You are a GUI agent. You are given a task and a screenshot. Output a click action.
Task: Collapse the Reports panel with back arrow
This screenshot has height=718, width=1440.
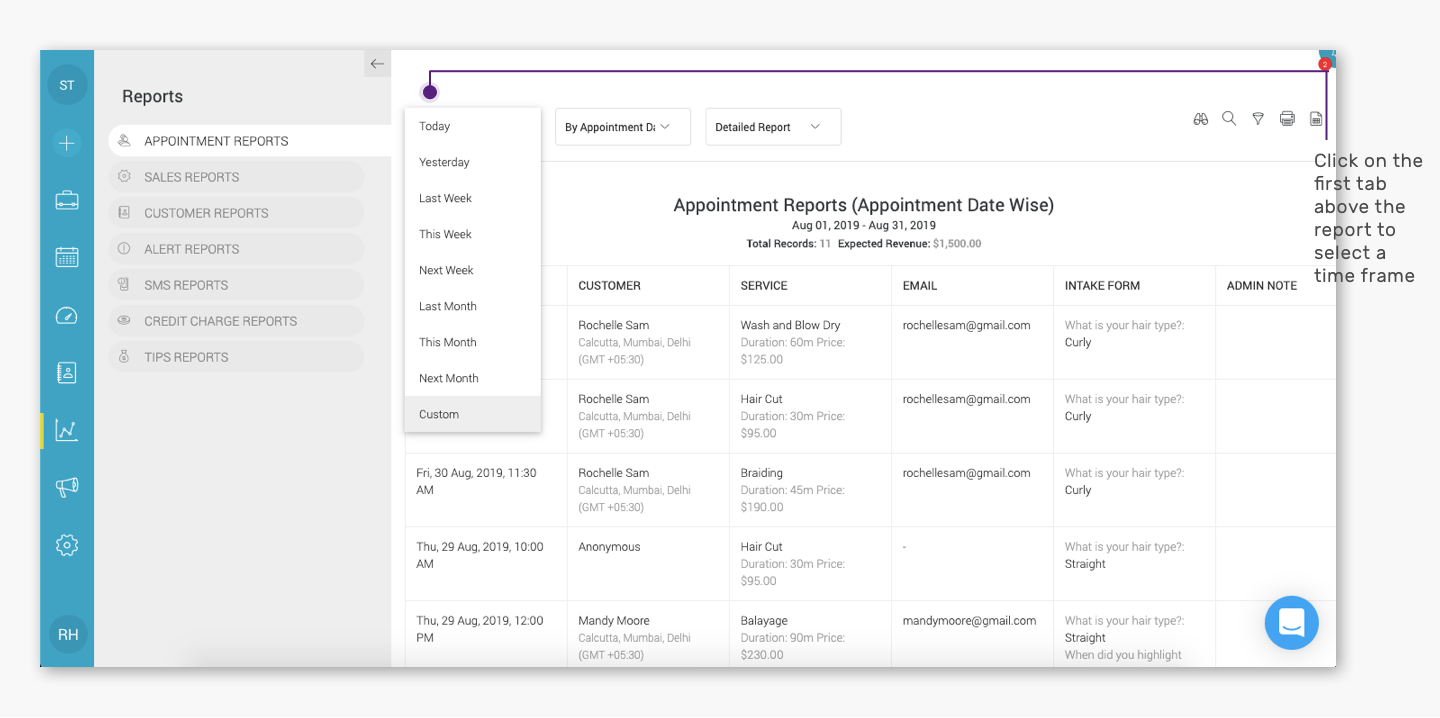click(x=377, y=64)
